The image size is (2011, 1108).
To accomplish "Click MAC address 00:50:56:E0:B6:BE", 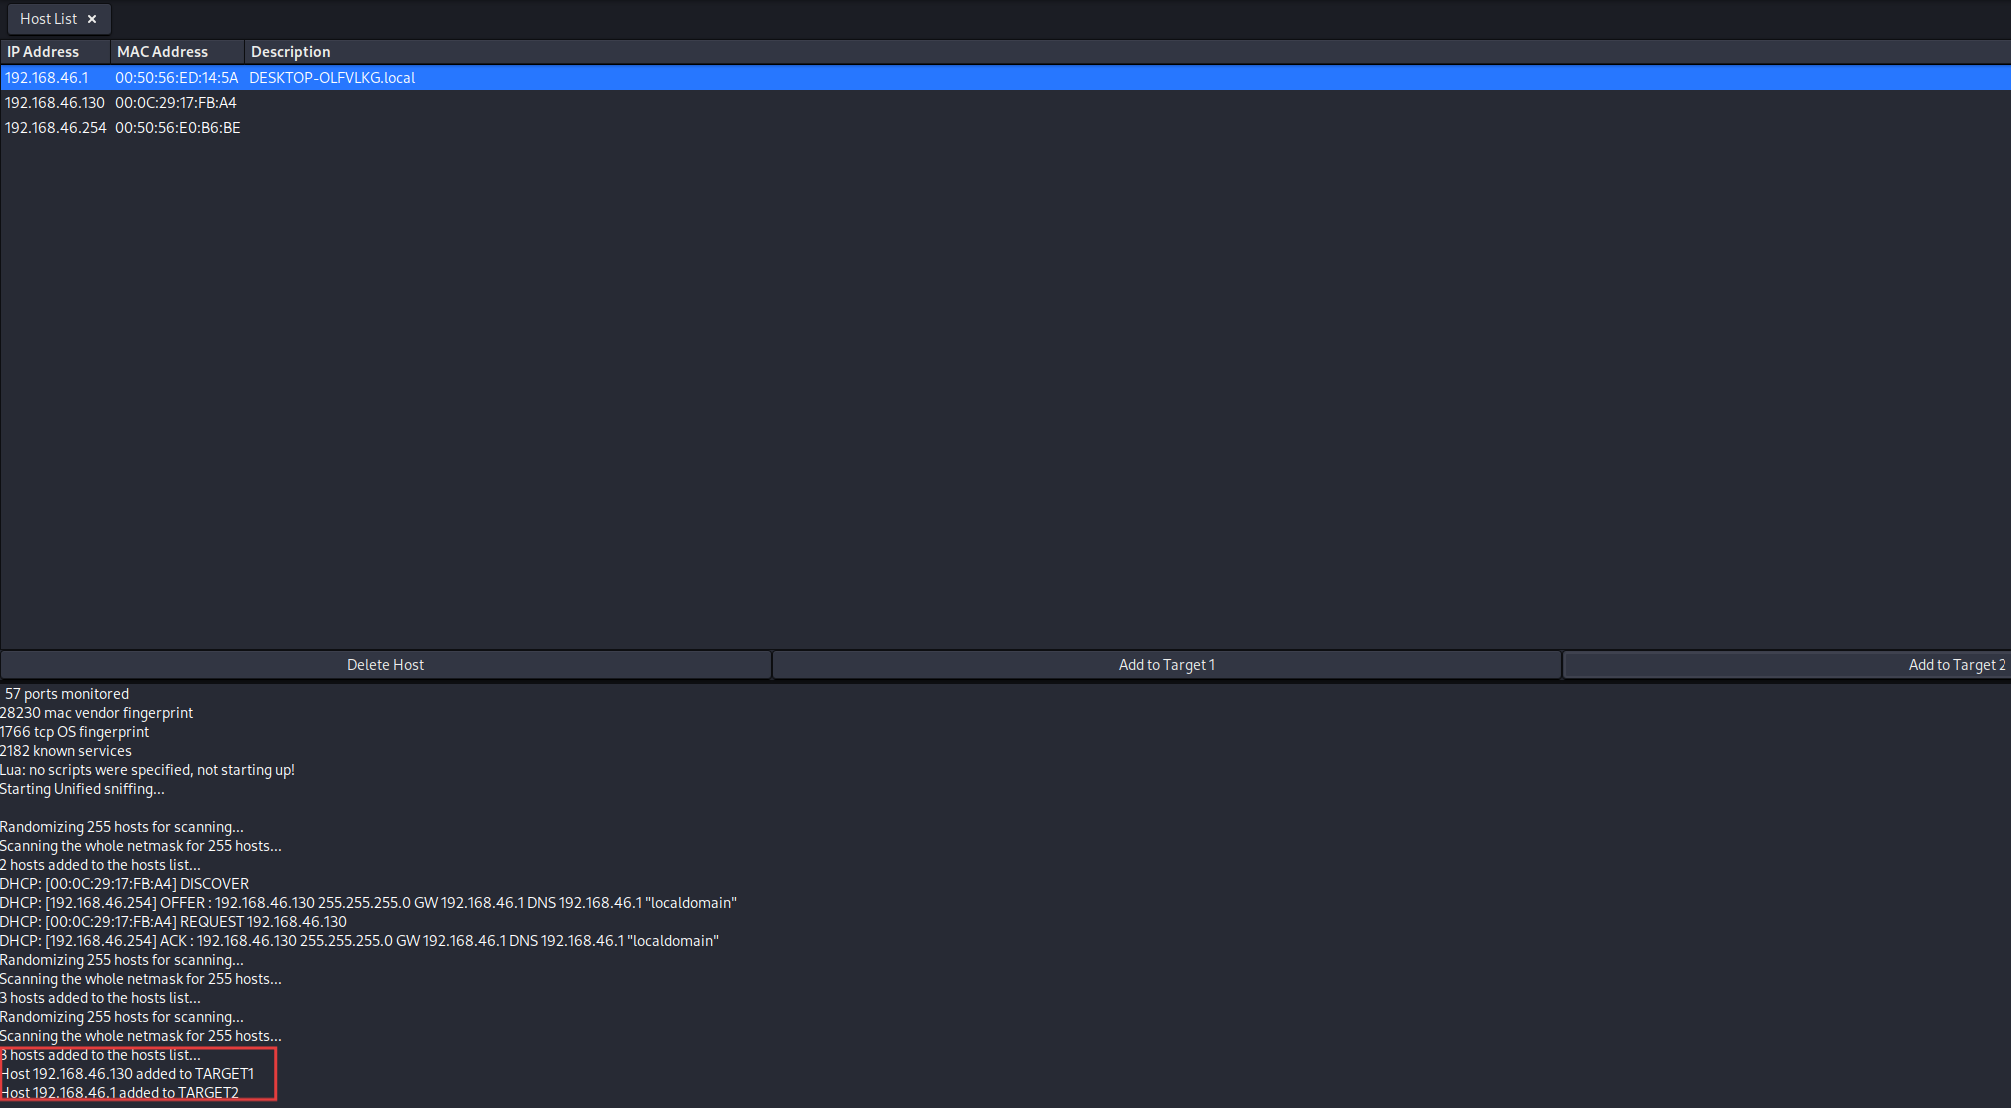I will click(x=178, y=128).
